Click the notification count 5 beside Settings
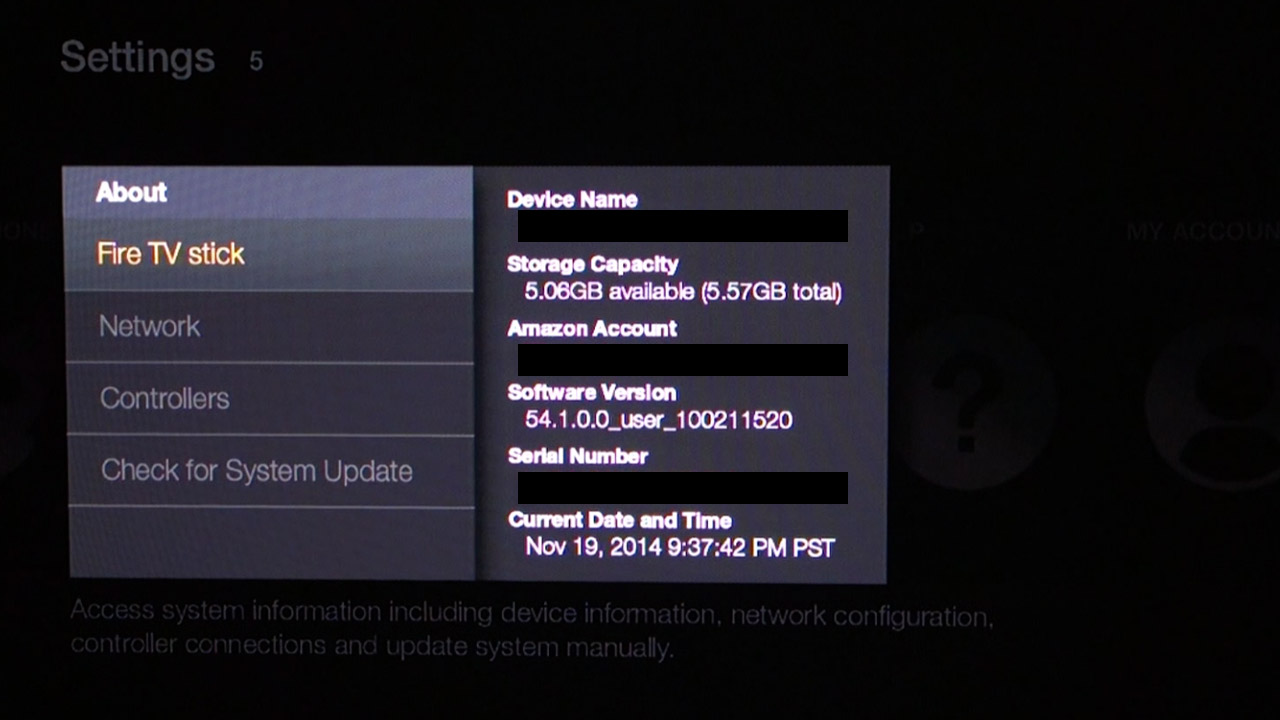This screenshot has height=720, width=1280. (x=256, y=62)
